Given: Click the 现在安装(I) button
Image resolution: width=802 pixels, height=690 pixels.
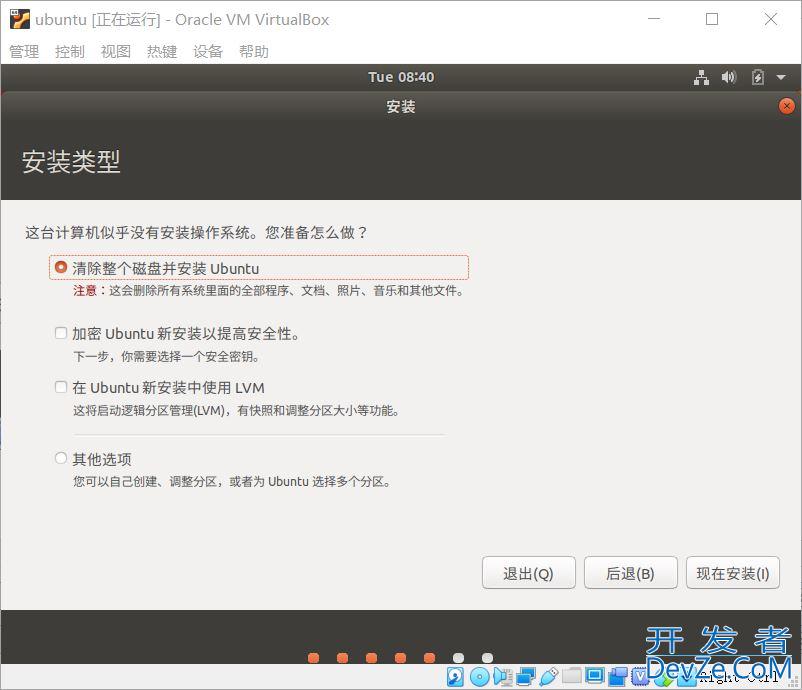Looking at the screenshot, I should (x=733, y=573).
